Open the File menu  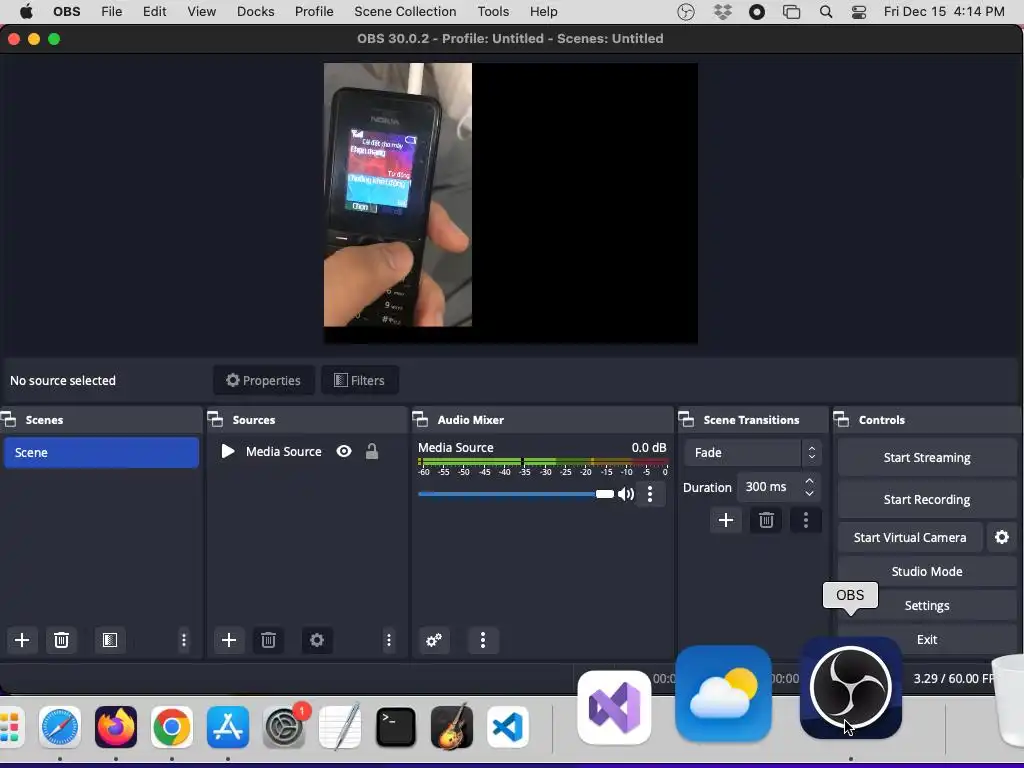tap(112, 12)
